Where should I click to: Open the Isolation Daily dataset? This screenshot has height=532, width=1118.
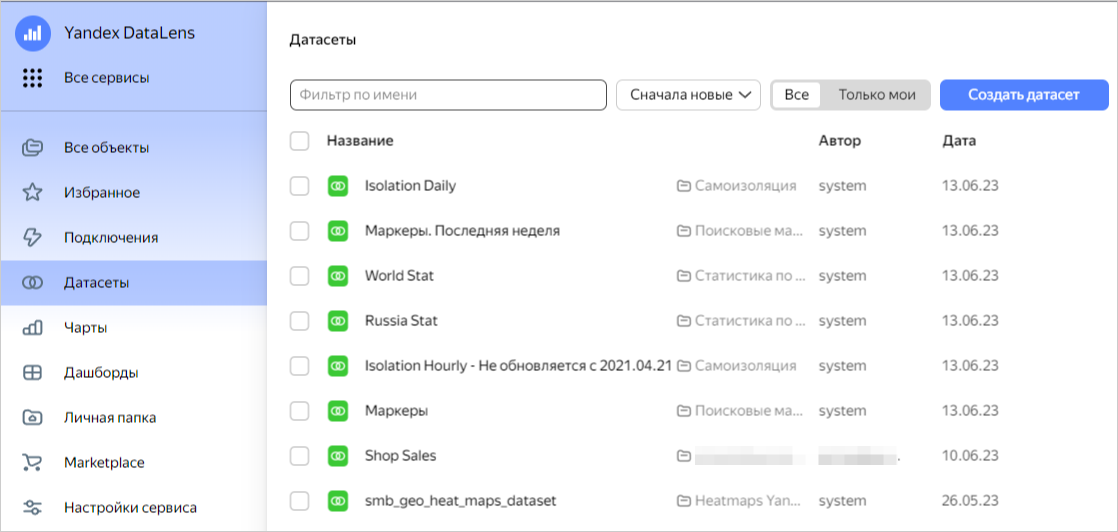click(x=410, y=186)
